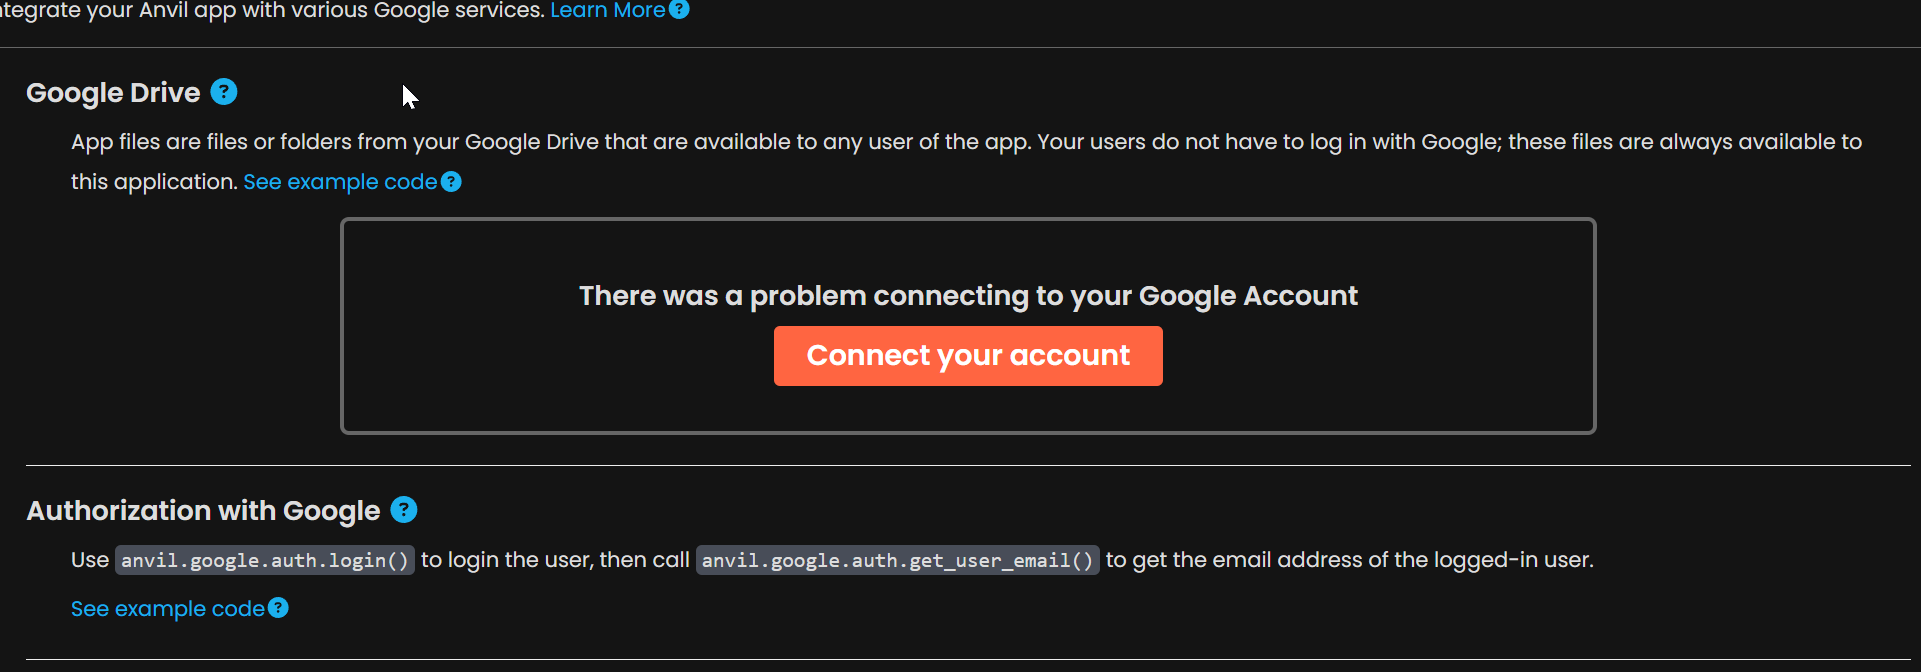Select the anvil.google.auth.login() code snippet

[265, 560]
